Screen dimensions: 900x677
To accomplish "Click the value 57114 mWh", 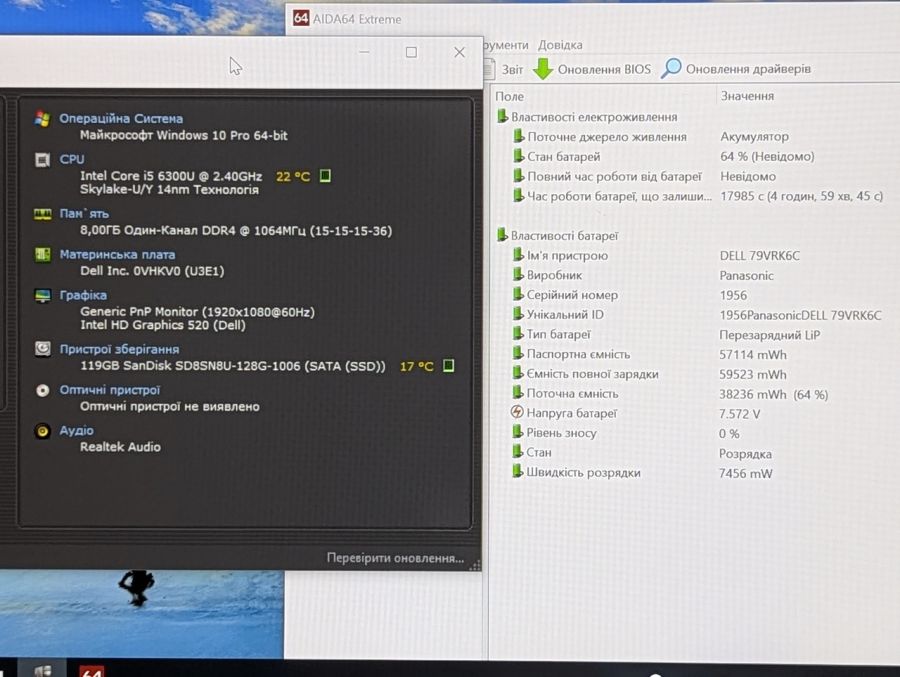I will [x=752, y=355].
